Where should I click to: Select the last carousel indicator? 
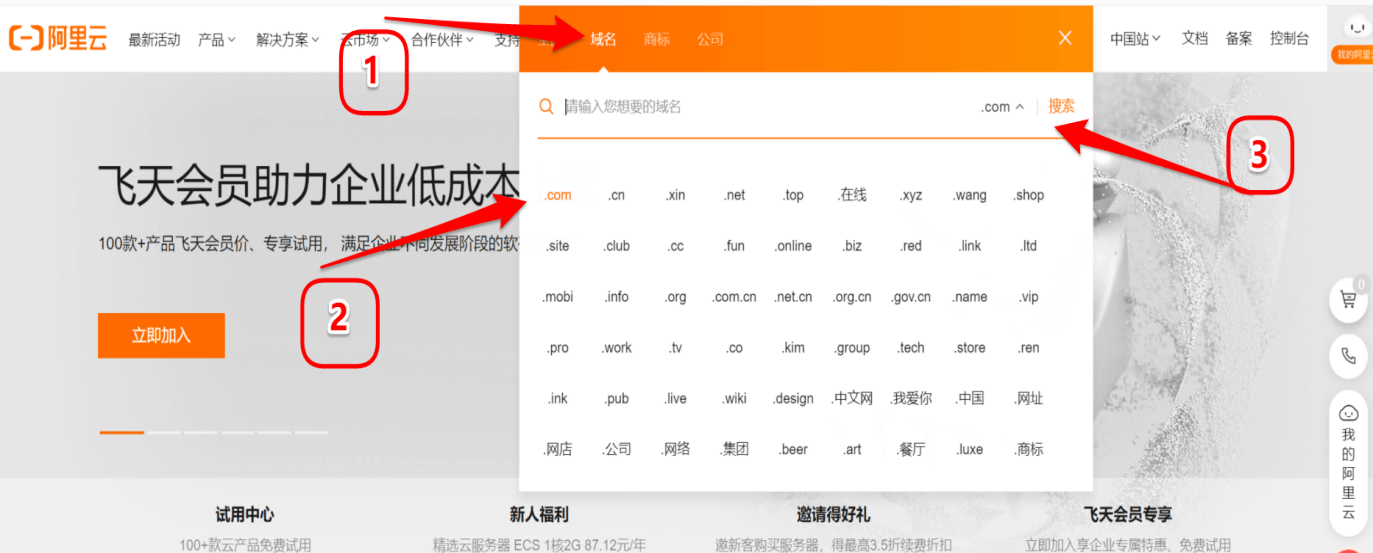click(x=311, y=432)
